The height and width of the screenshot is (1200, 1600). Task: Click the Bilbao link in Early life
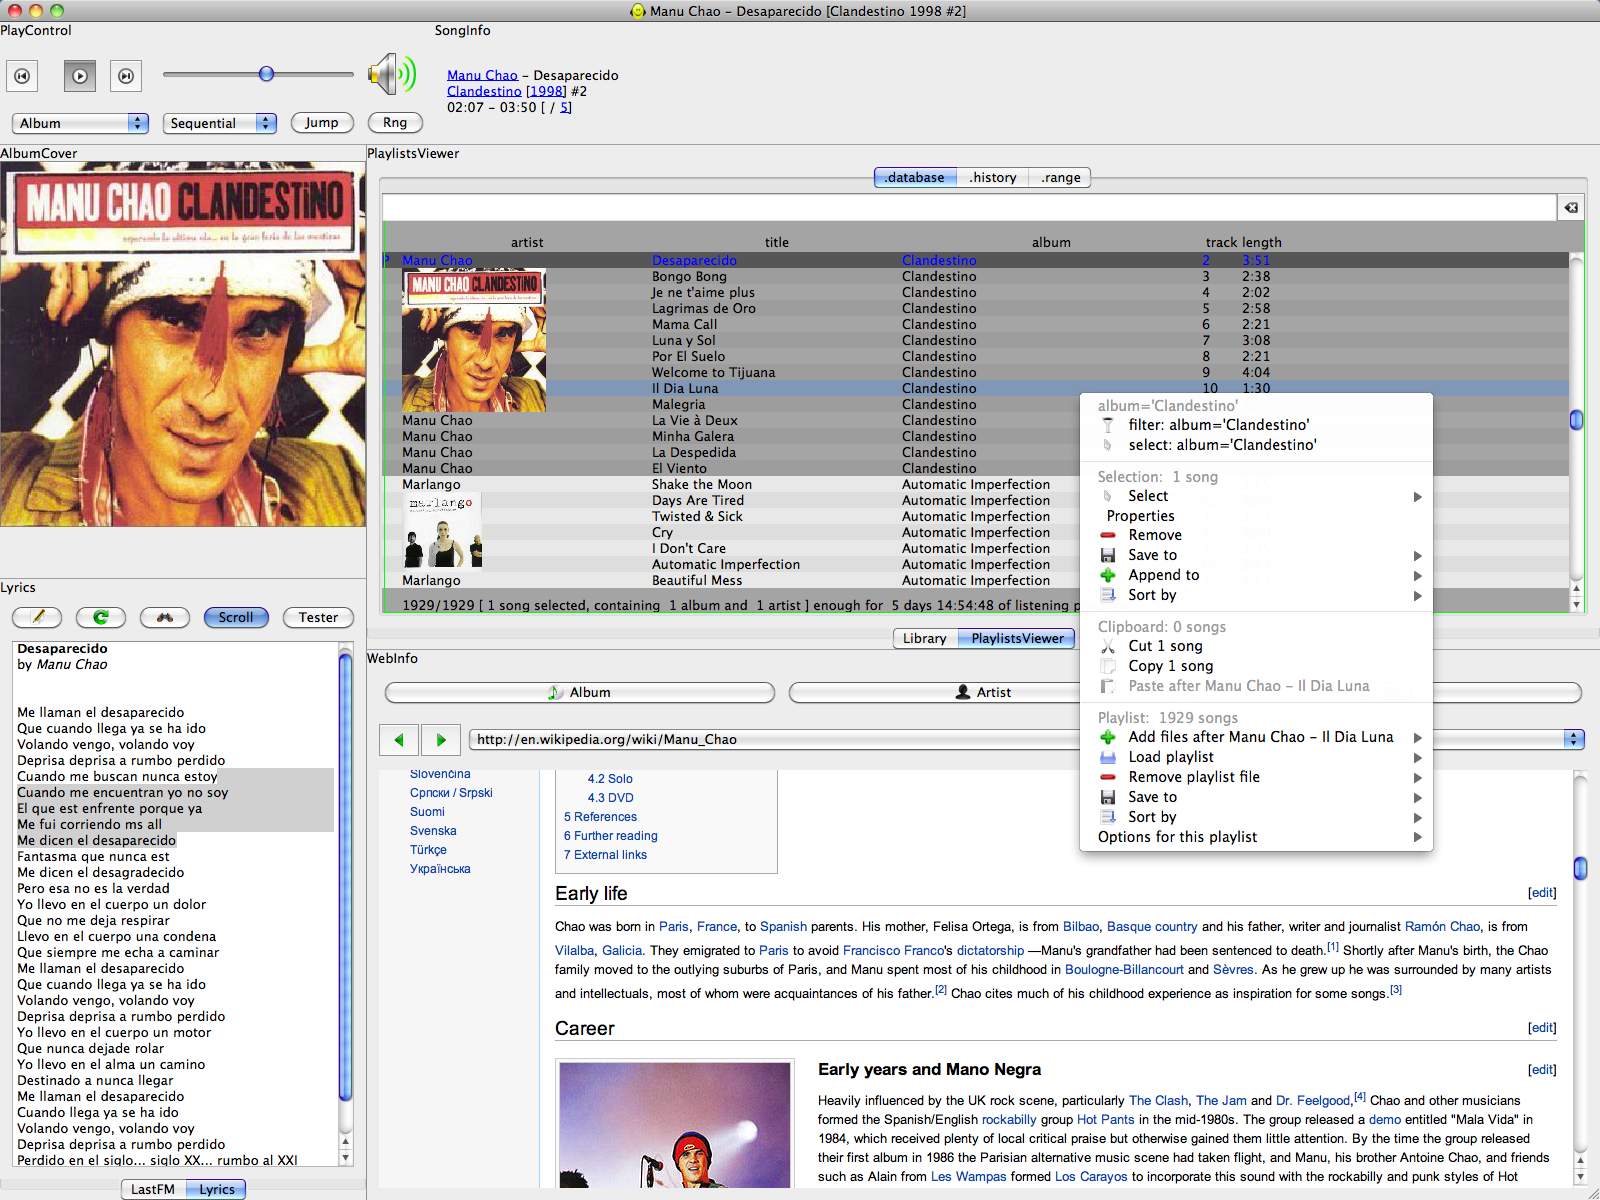[x=1080, y=927]
